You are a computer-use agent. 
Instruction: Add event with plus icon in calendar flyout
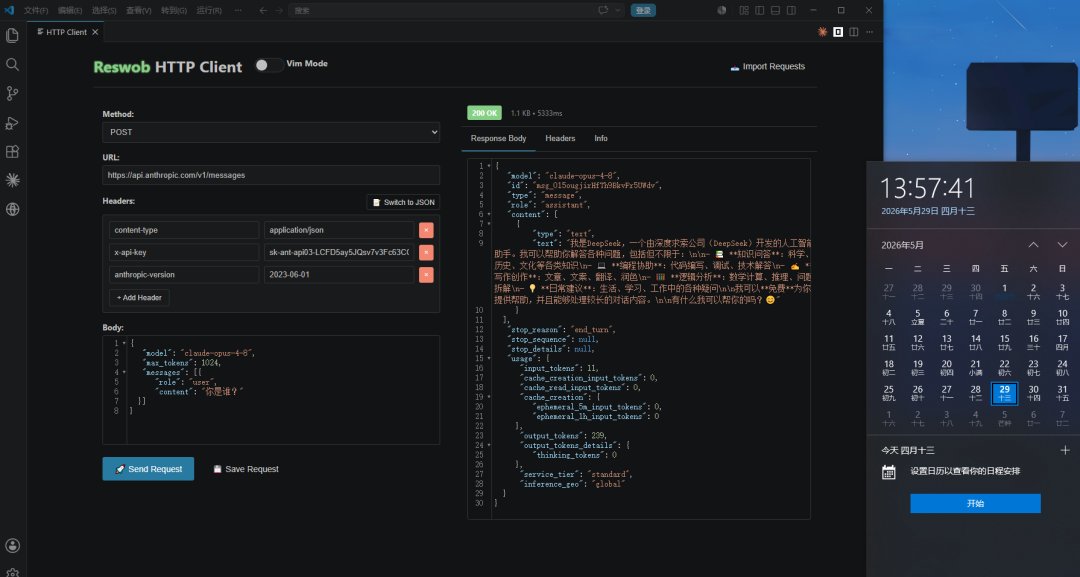1065,450
